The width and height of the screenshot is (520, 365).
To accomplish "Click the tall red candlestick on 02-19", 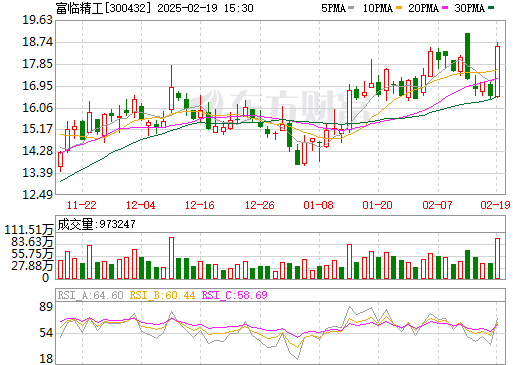I will pos(497,71).
